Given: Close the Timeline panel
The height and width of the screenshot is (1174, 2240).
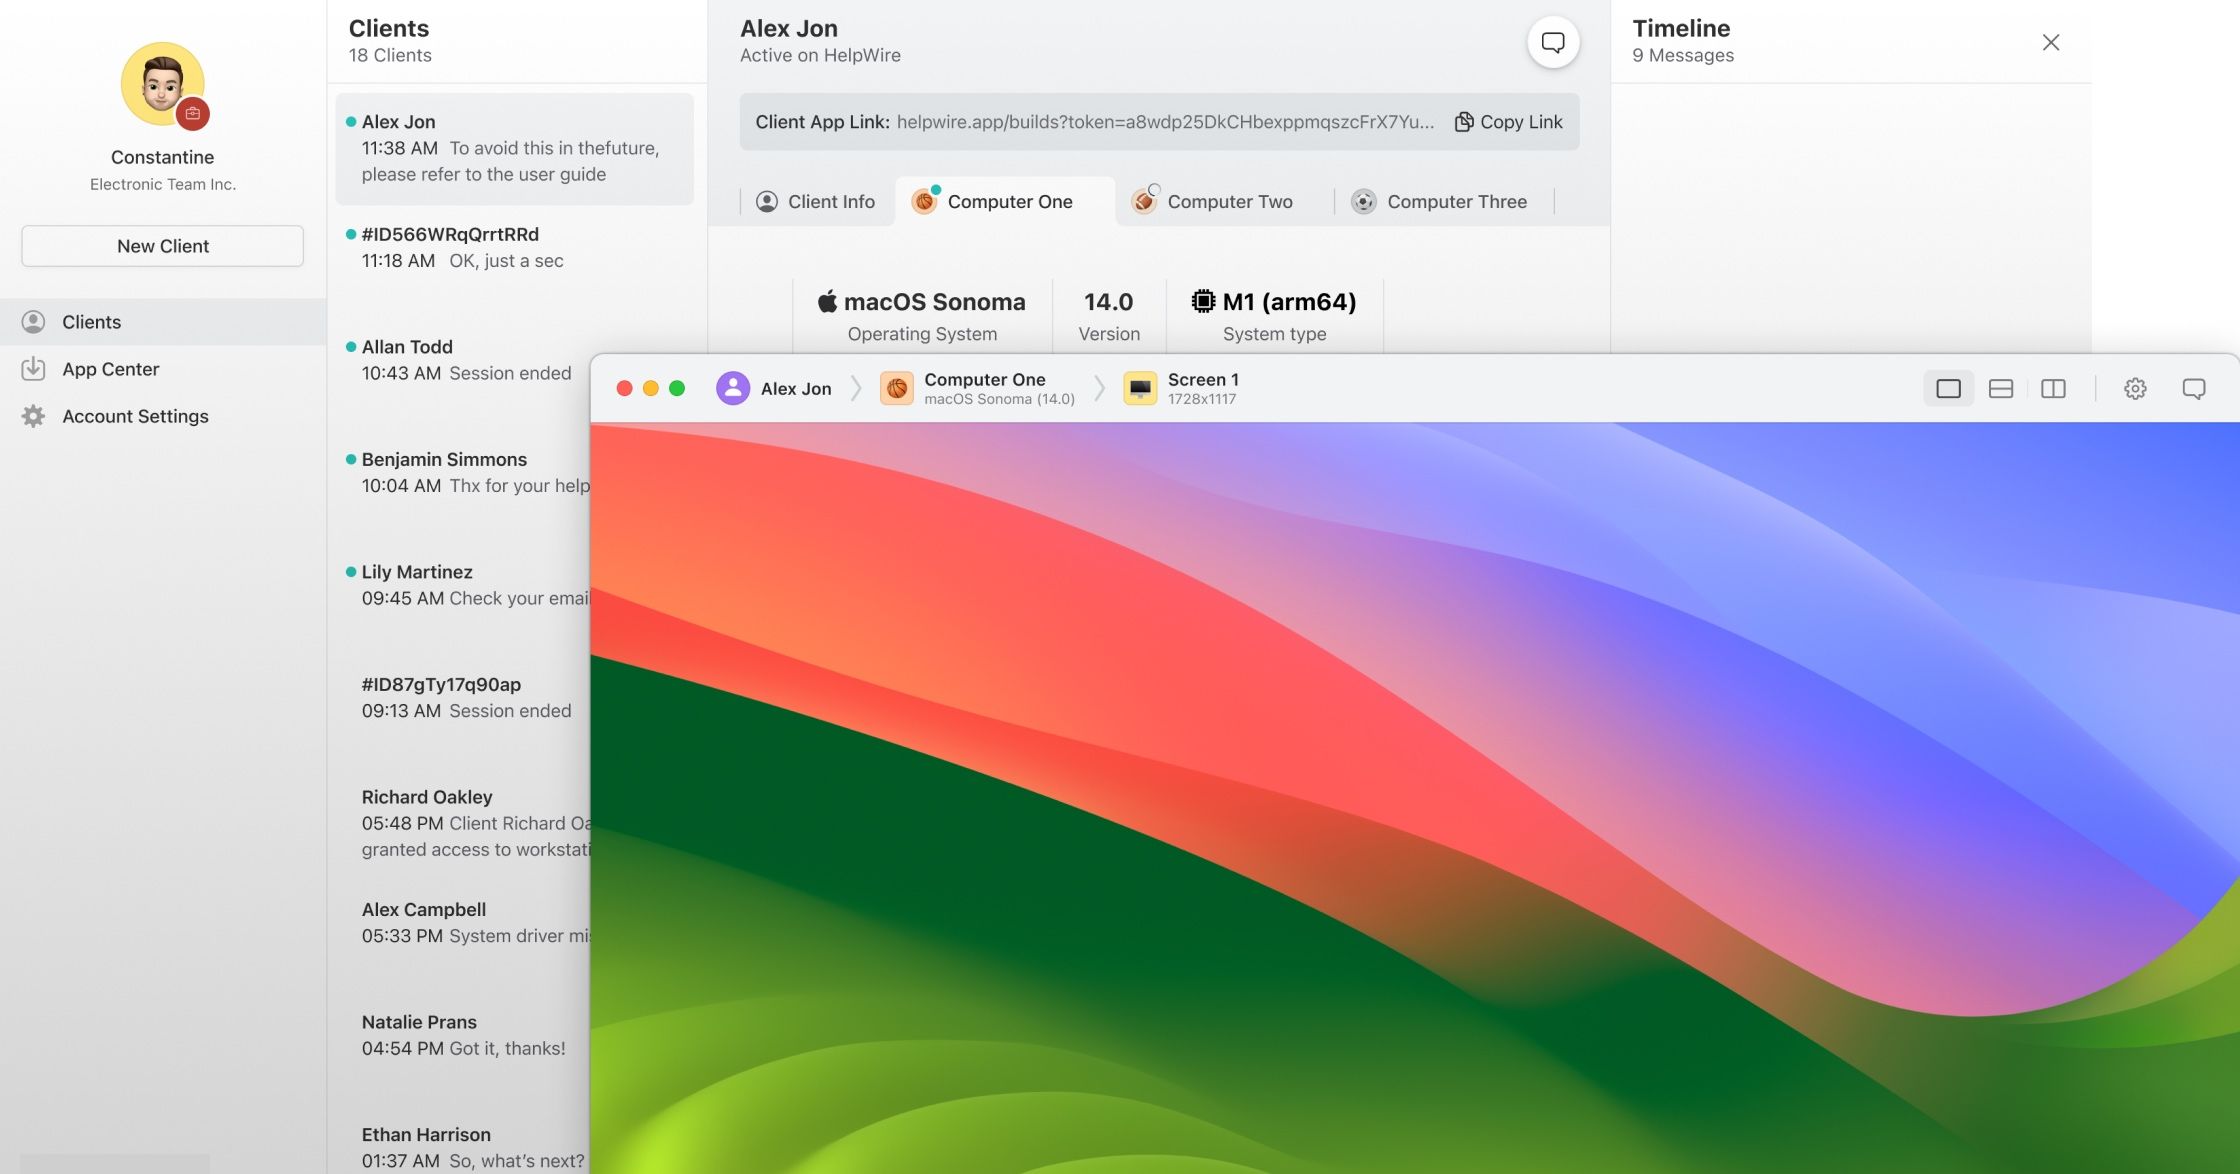Looking at the screenshot, I should [x=2050, y=42].
